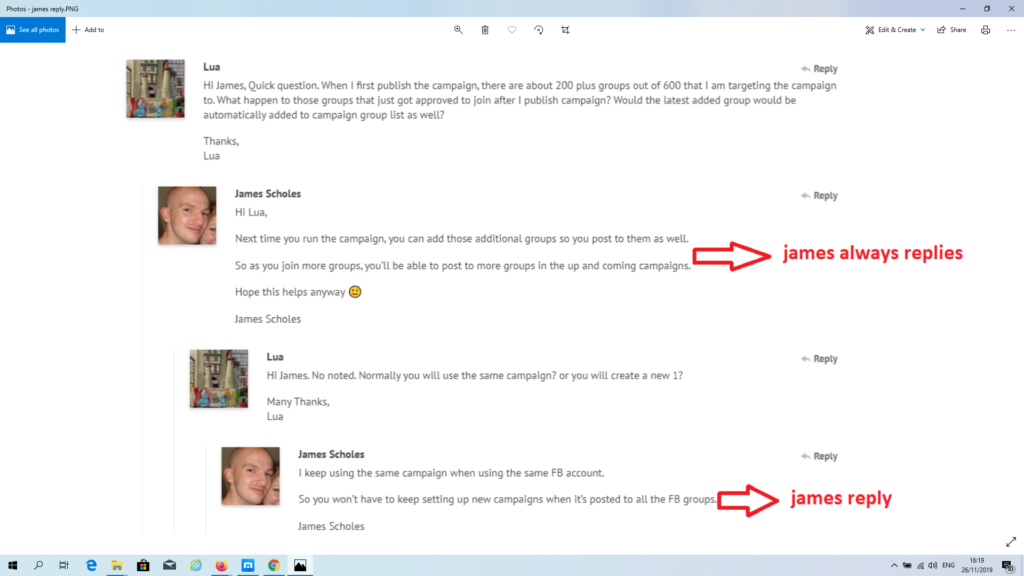Screen dimensions: 1024x576
Task: Rotate the photo
Action: [x=539, y=30]
